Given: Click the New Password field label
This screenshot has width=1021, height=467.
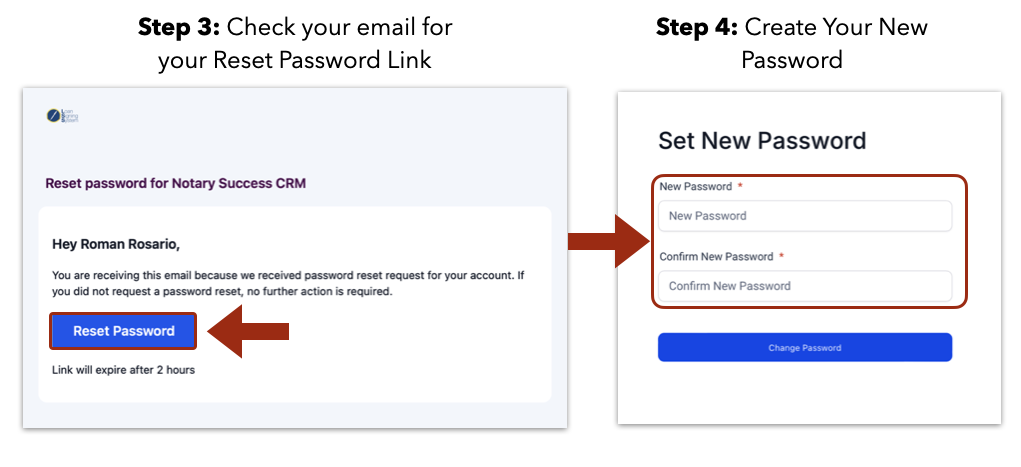Looking at the screenshot, I should (x=695, y=186).
